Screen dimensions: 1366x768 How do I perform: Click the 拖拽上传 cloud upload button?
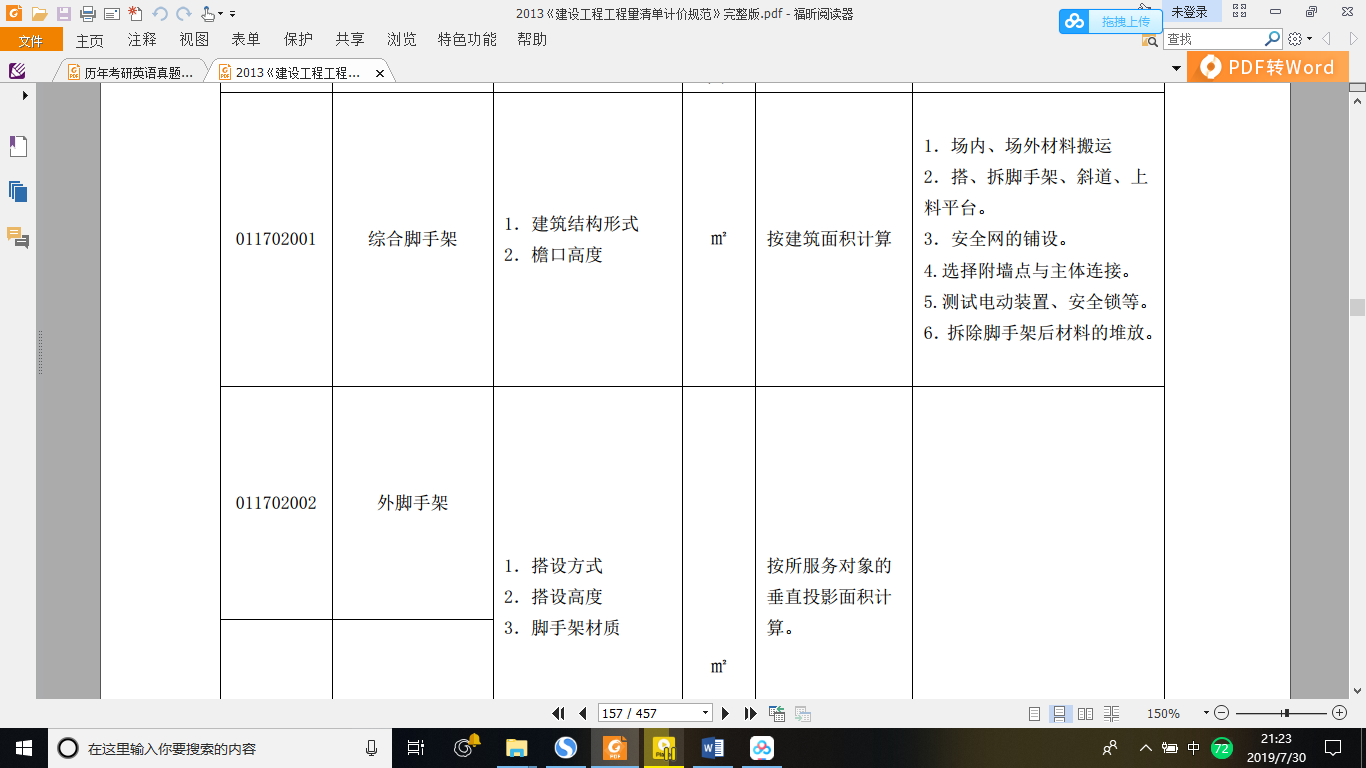click(x=1111, y=21)
